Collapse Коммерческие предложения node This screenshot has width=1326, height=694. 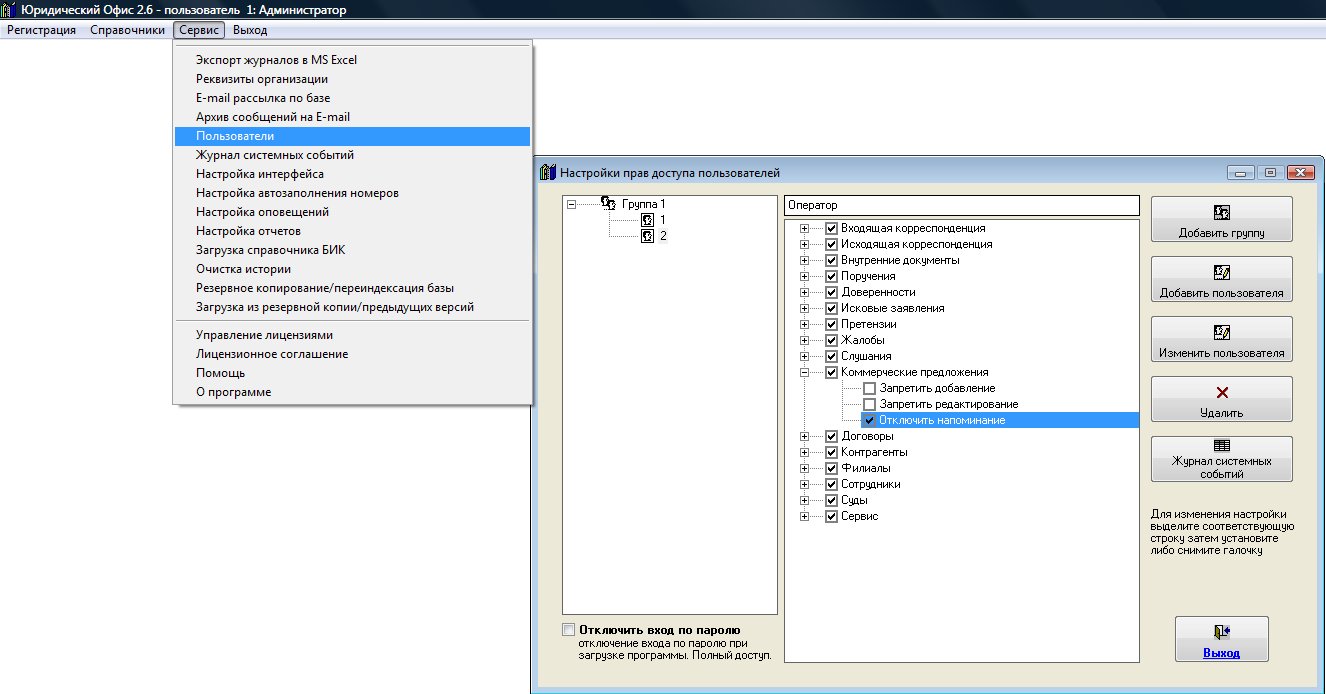804,372
